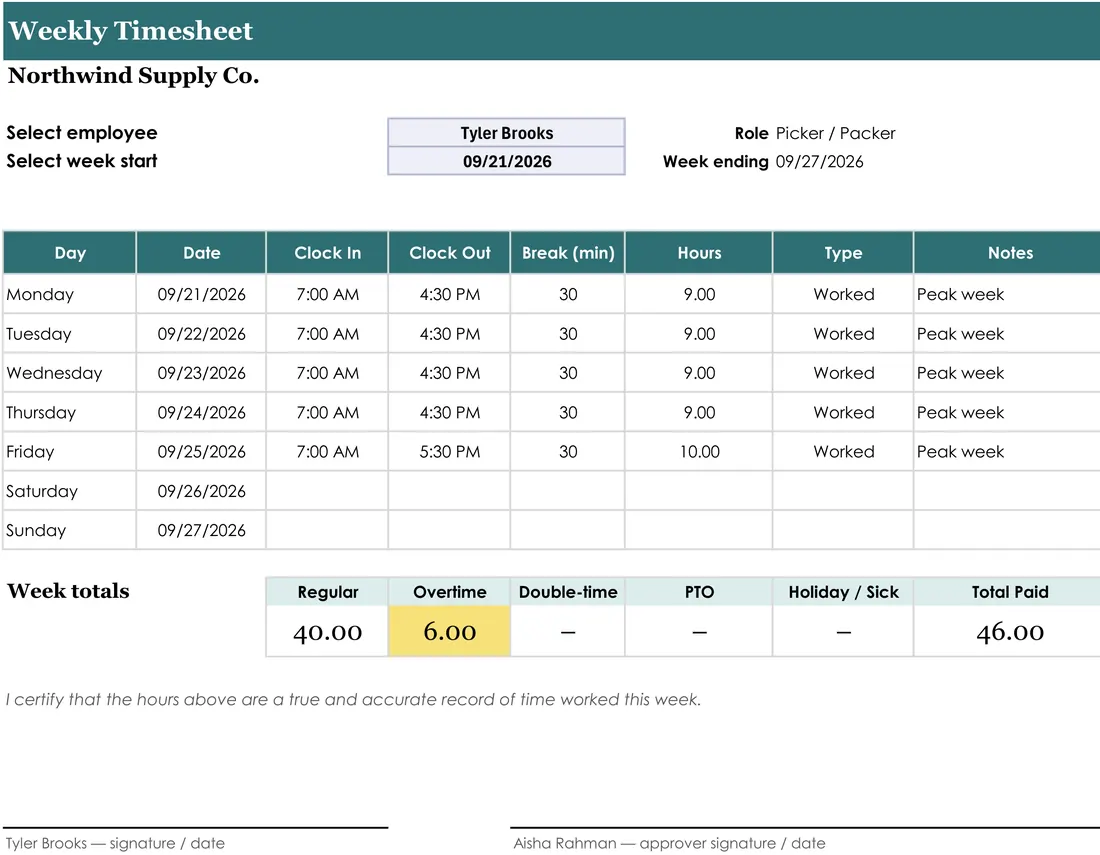The height and width of the screenshot is (855, 1100).
Task: Select Monday's Clock Out 4:30 PM cell
Action: [x=449, y=294]
